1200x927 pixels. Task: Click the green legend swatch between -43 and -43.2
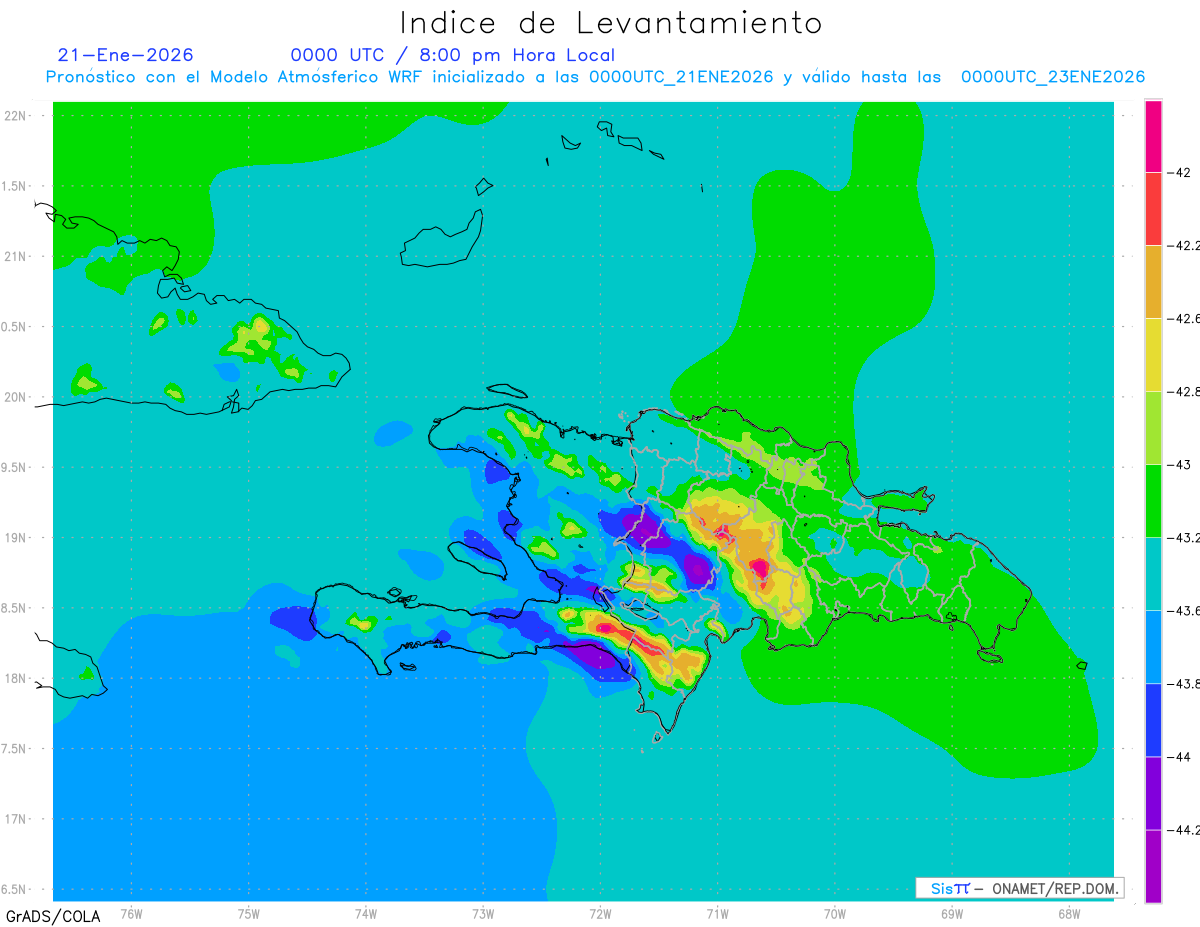1153,501
